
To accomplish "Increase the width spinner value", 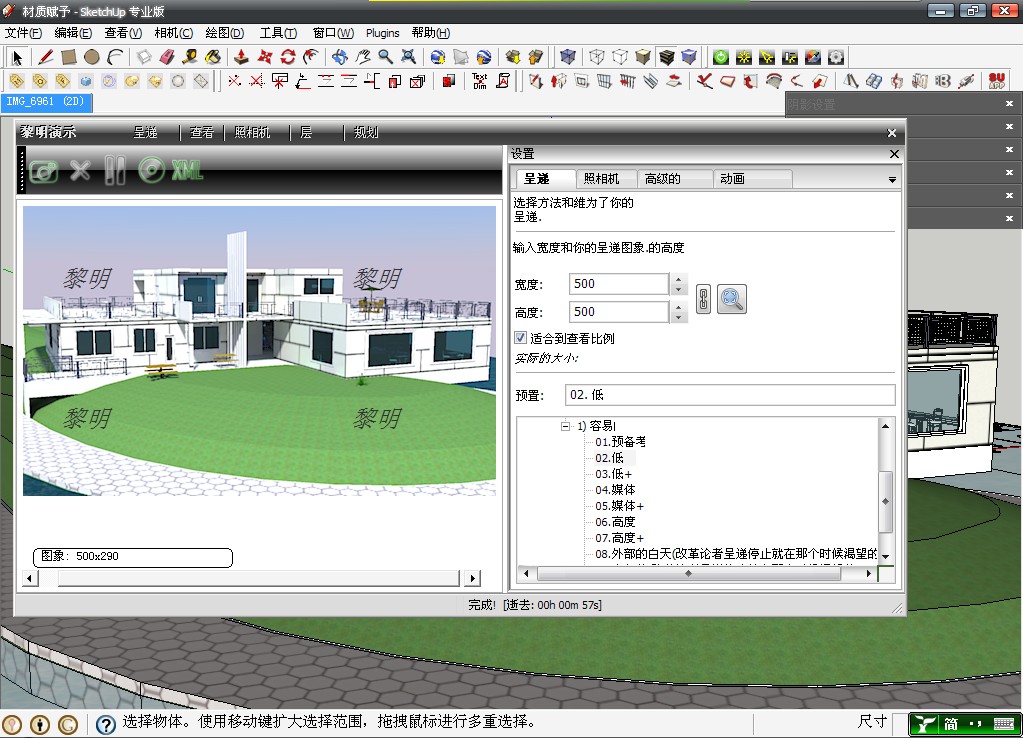I will pos(679,279).
